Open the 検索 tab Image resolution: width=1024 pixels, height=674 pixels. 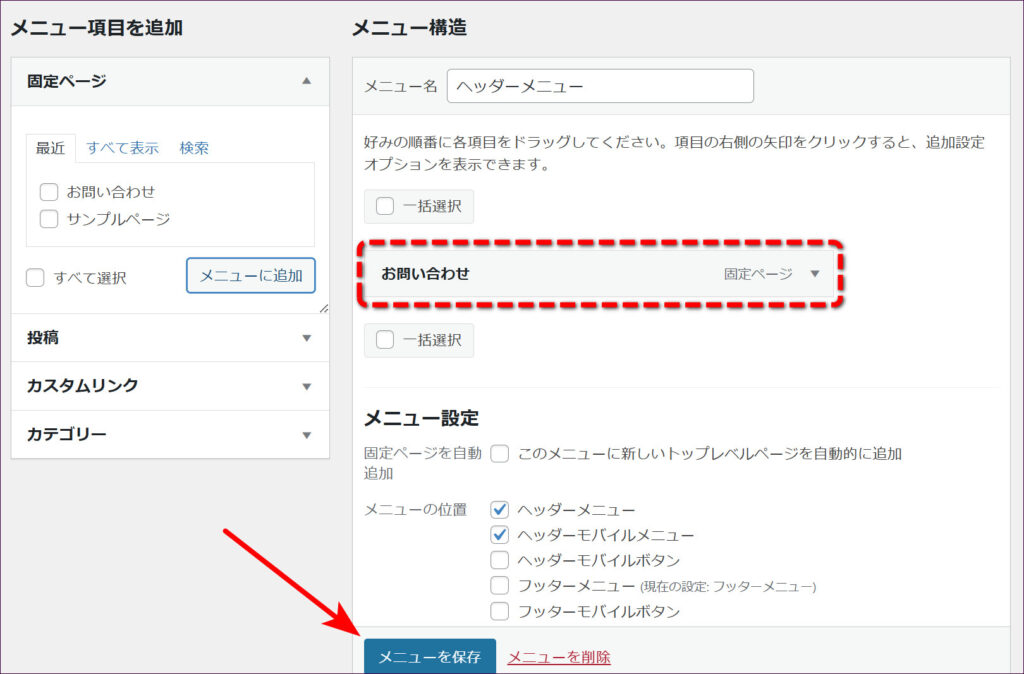[194, 148]
